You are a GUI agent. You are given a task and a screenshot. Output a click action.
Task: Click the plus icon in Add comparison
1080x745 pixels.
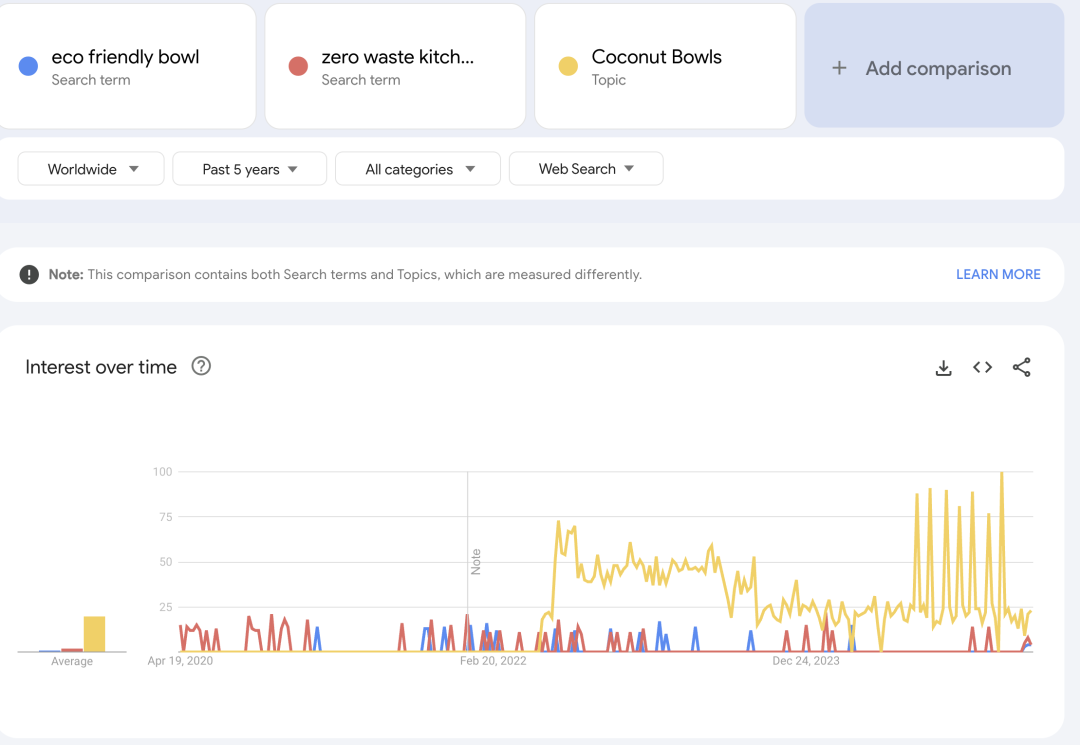(840, 68)
